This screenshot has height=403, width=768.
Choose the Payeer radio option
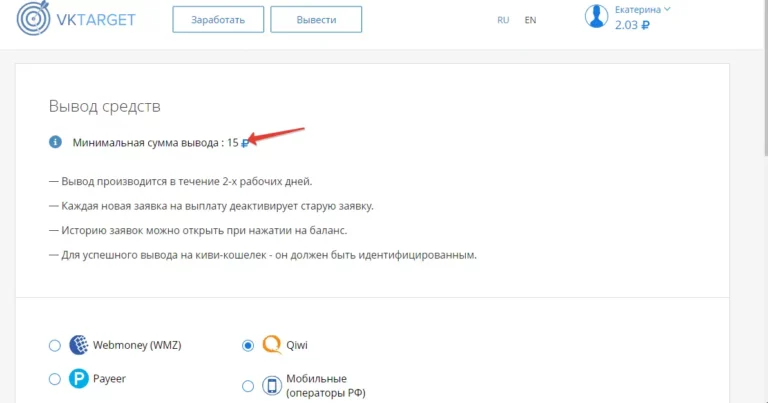point(55,379)
